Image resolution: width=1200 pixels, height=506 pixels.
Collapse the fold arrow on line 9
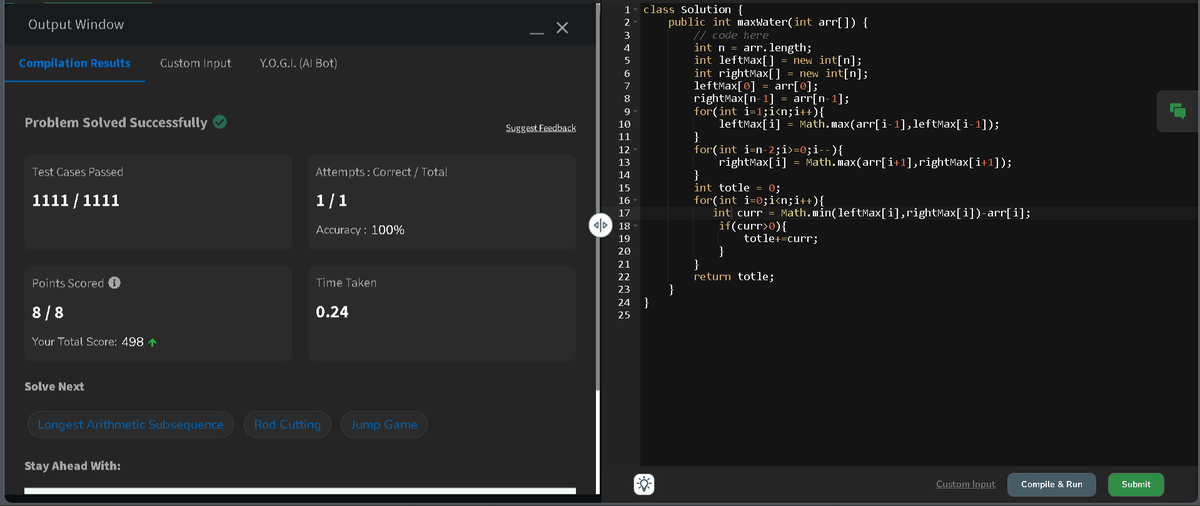(x=635, y=111)
